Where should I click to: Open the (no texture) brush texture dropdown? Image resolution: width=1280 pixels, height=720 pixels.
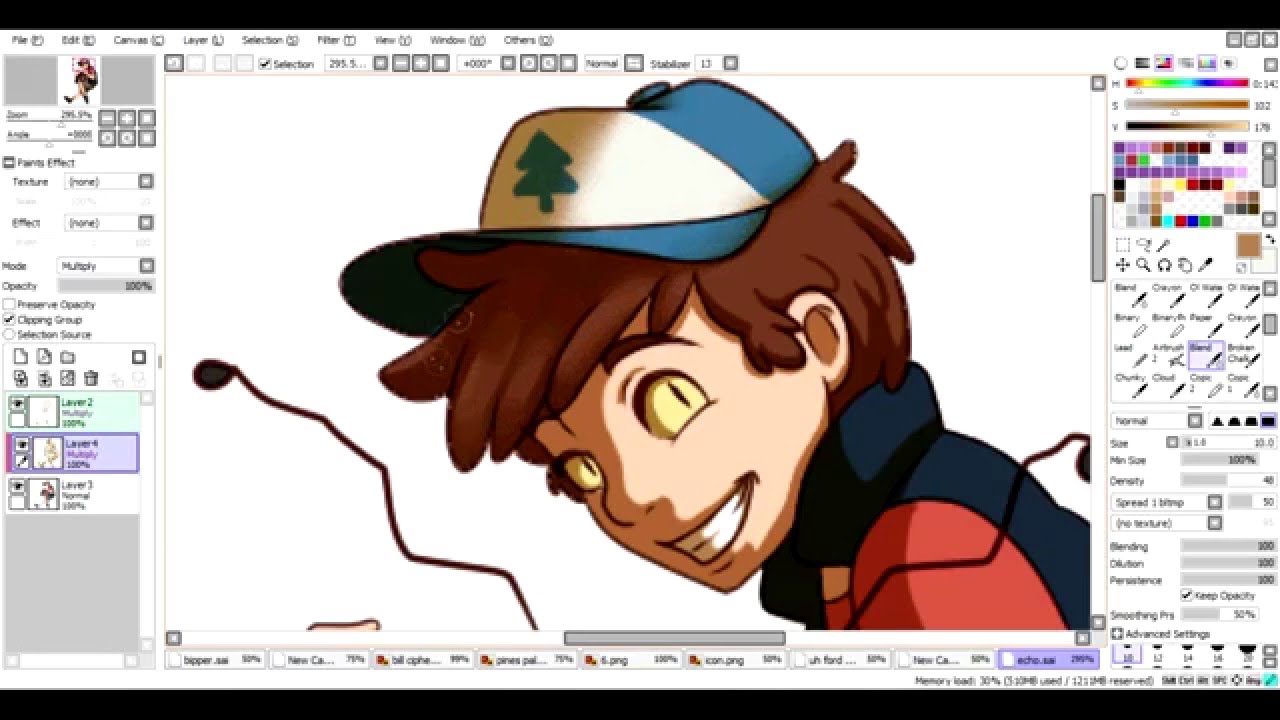click(1215, 523)
